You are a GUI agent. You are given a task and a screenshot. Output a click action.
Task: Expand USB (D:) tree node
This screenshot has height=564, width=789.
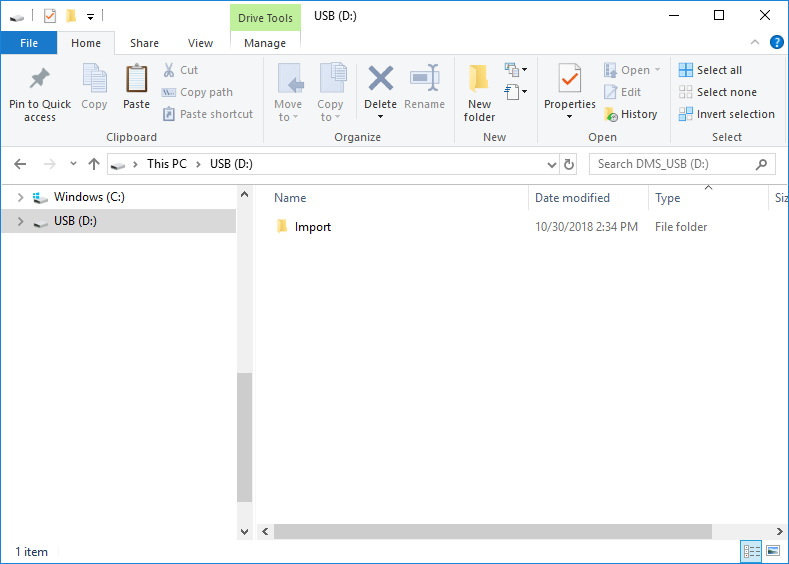[20, 221]
